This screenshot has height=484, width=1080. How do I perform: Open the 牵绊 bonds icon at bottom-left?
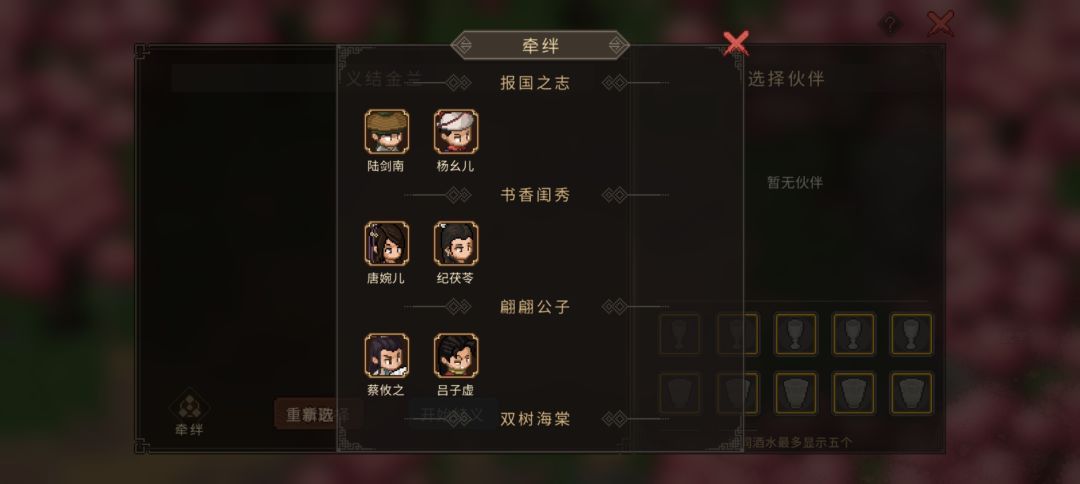click(189, 413)
